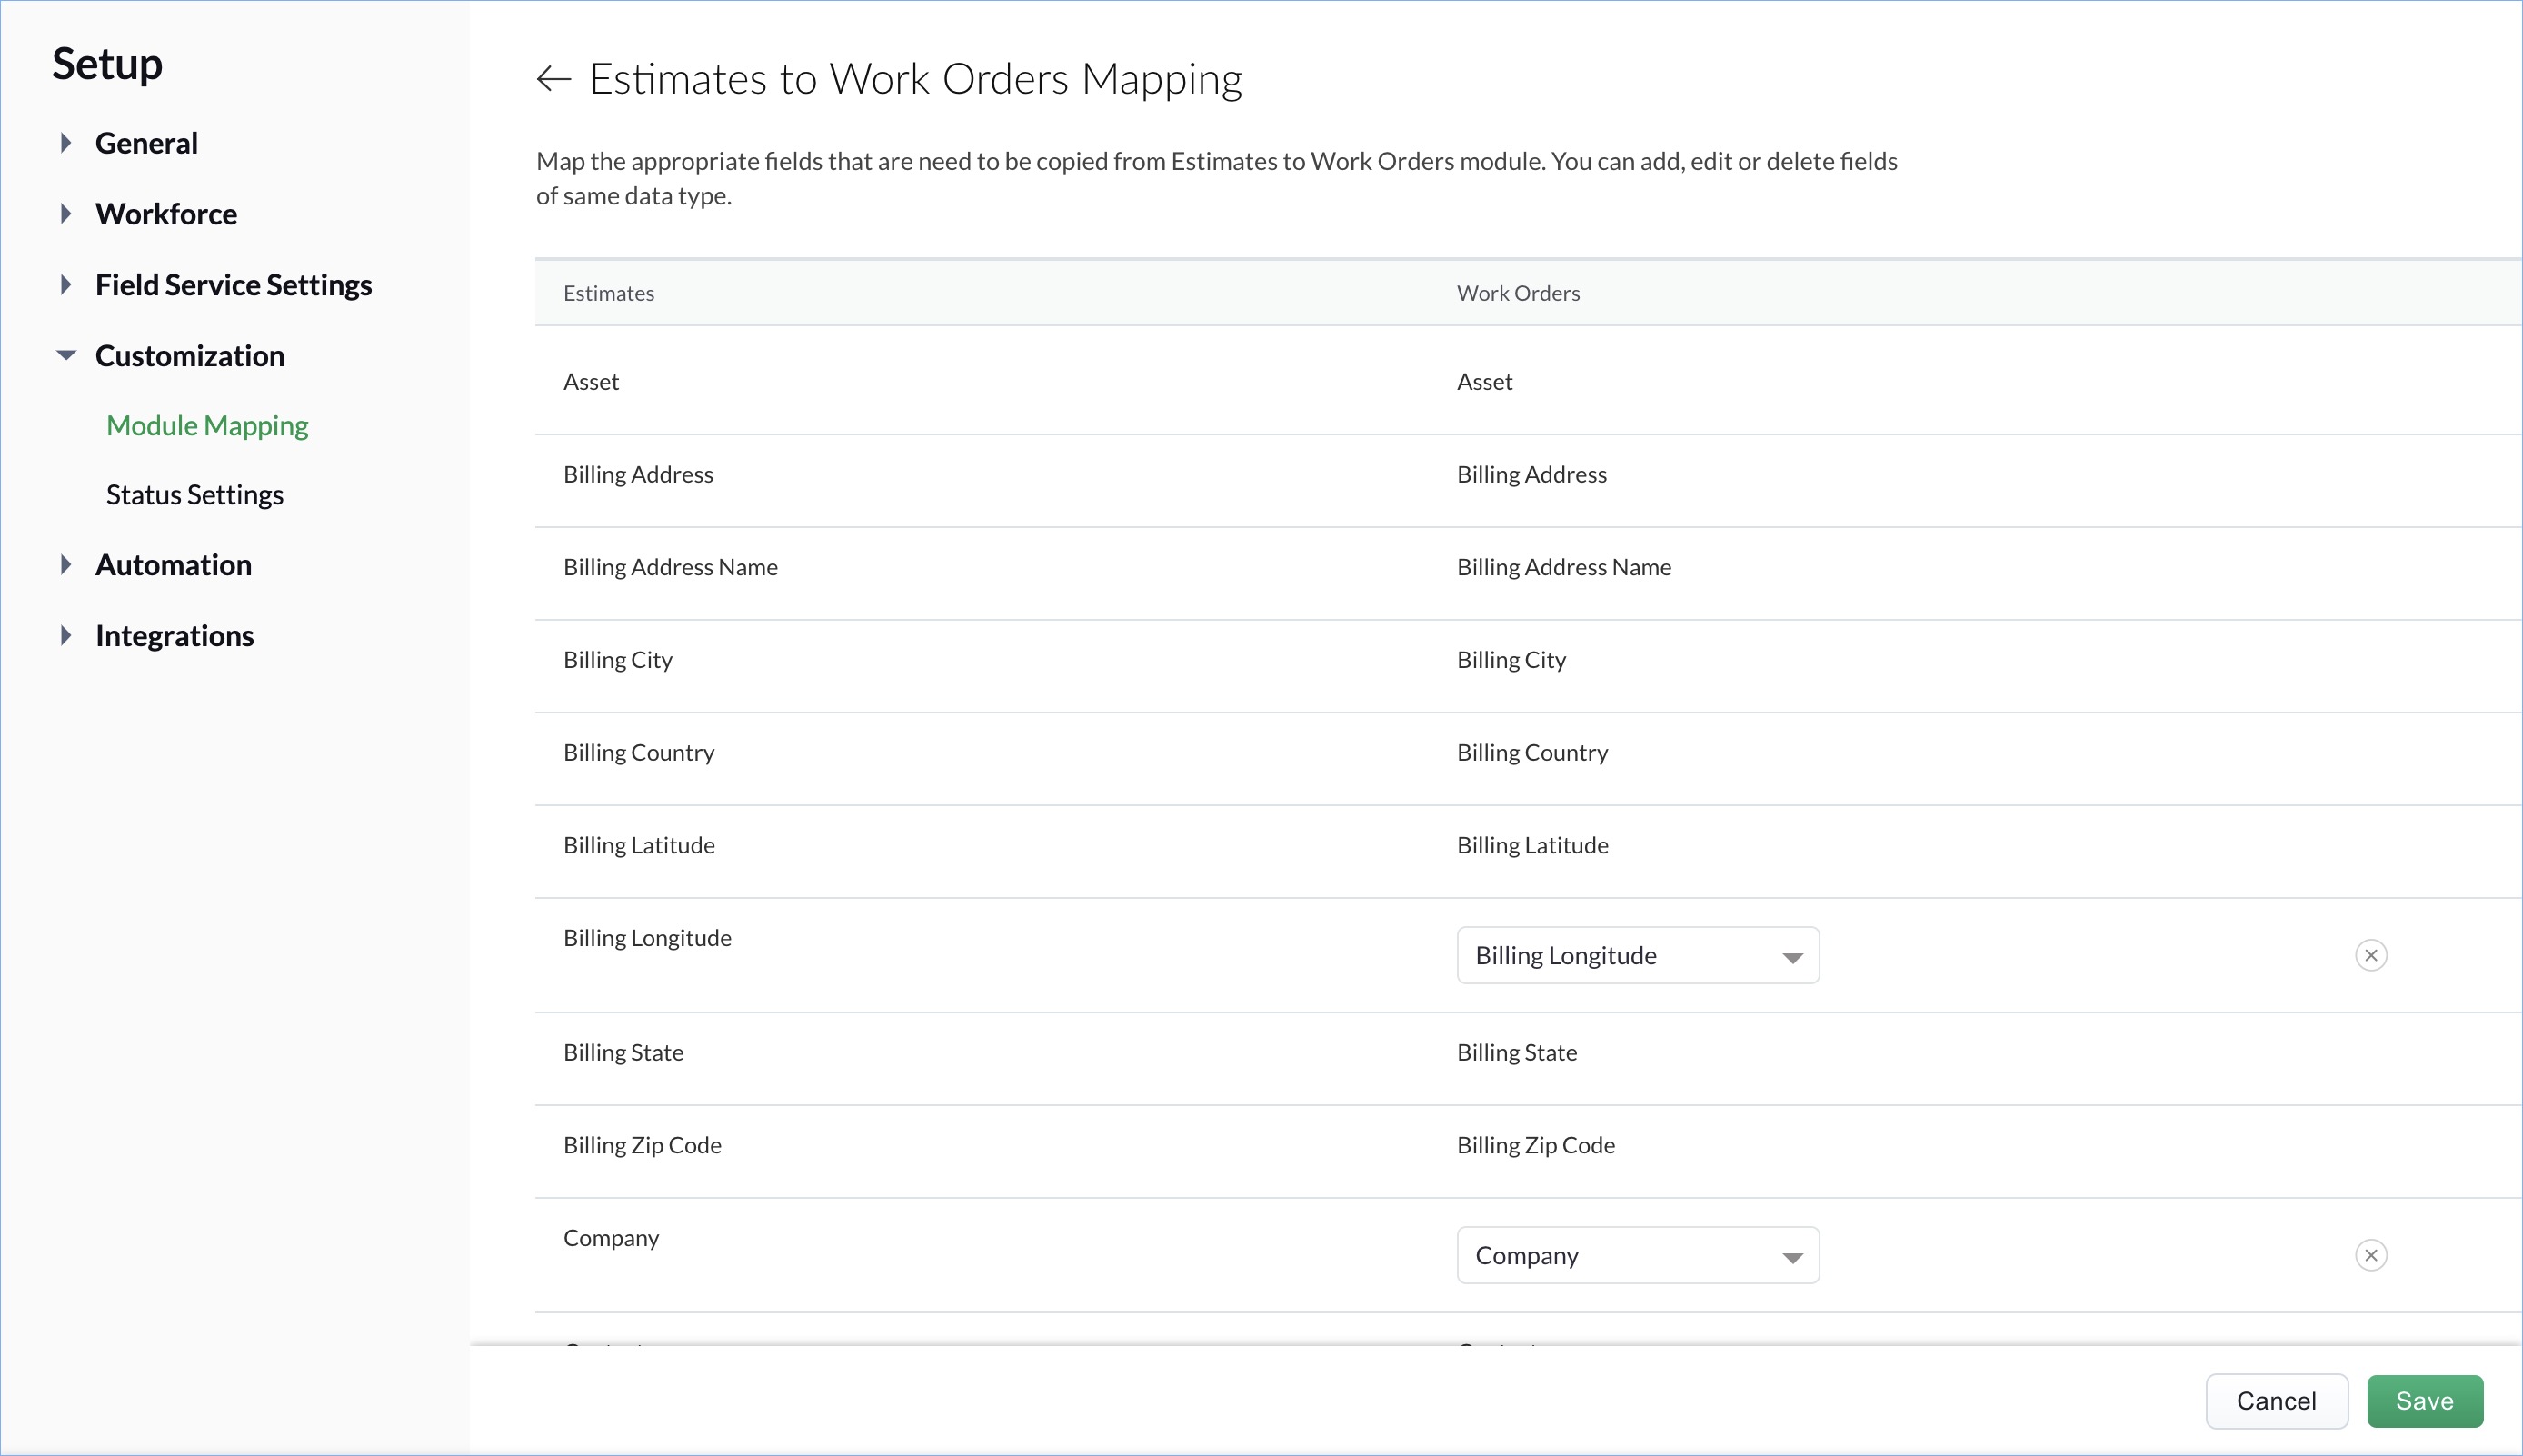
Task: Open the Billing Longitude dropdown
Action: pyautogui.click(x=1637, y=955)
